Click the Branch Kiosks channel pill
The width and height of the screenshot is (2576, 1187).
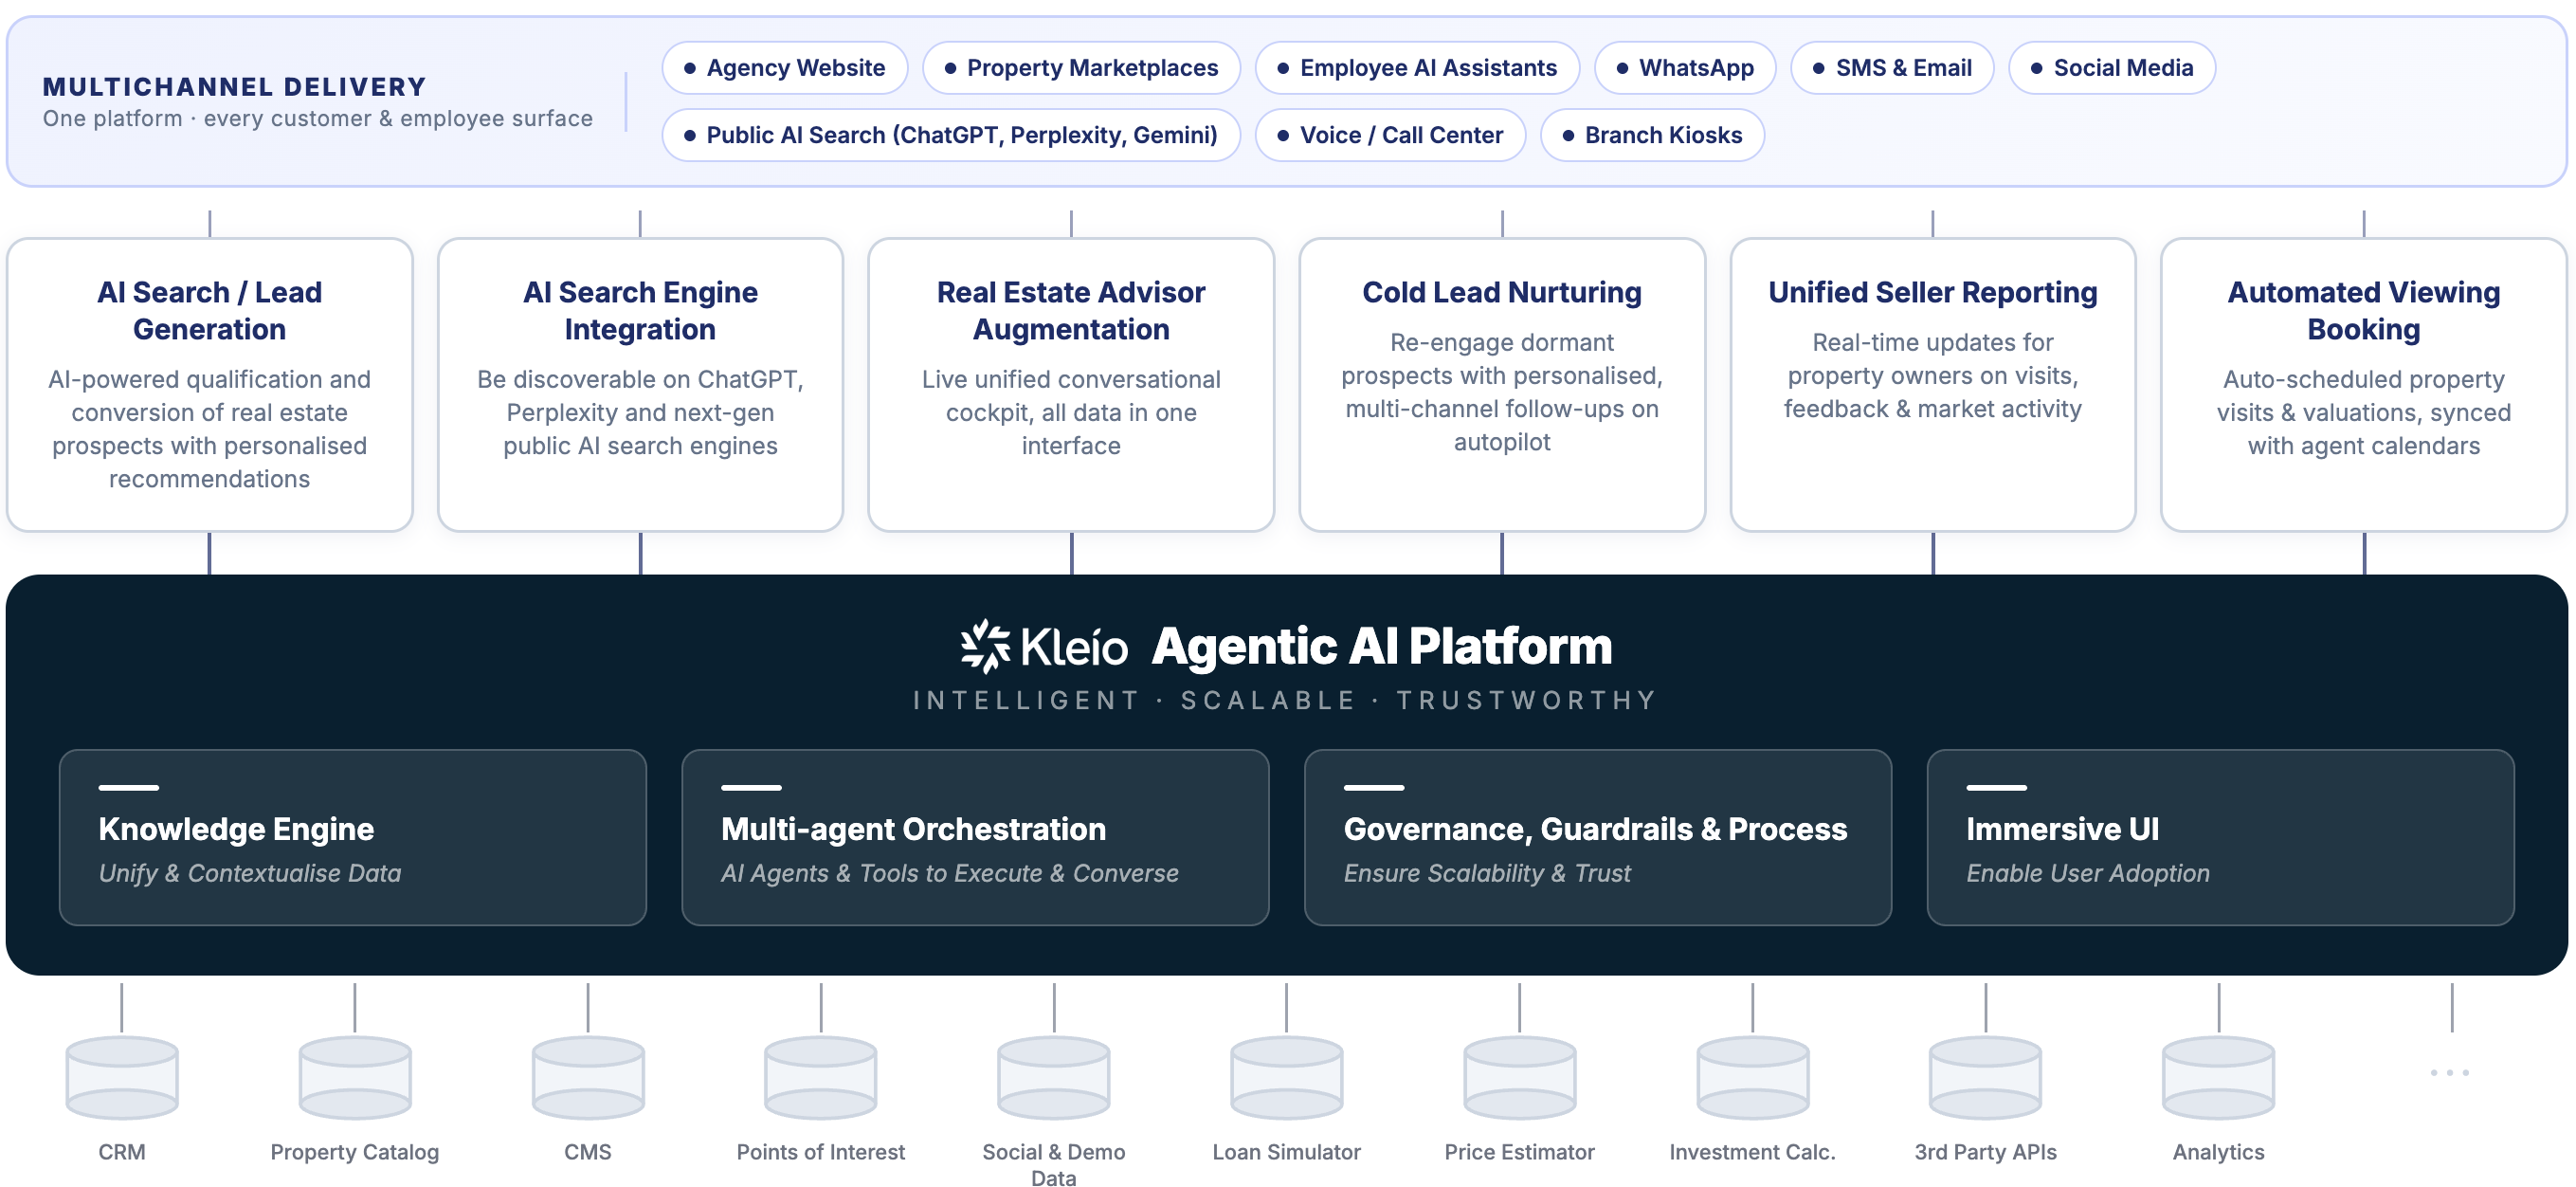coord(1652,135)
